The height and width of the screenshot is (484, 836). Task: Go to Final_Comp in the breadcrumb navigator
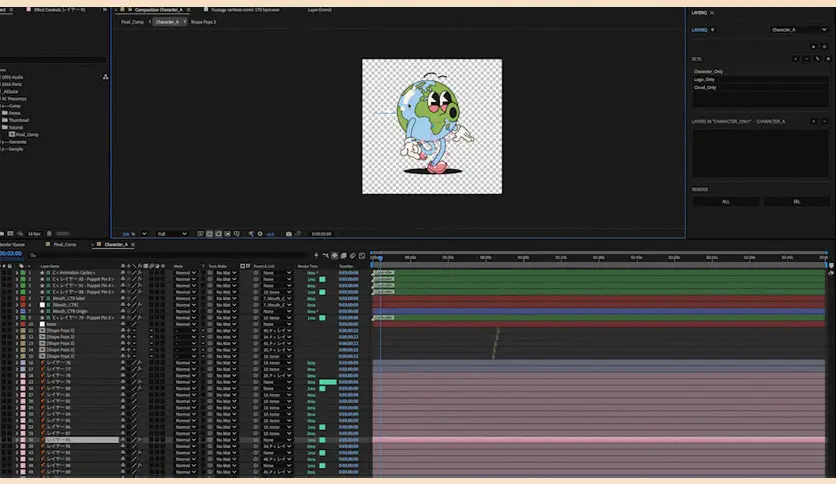tap(132, 22)
